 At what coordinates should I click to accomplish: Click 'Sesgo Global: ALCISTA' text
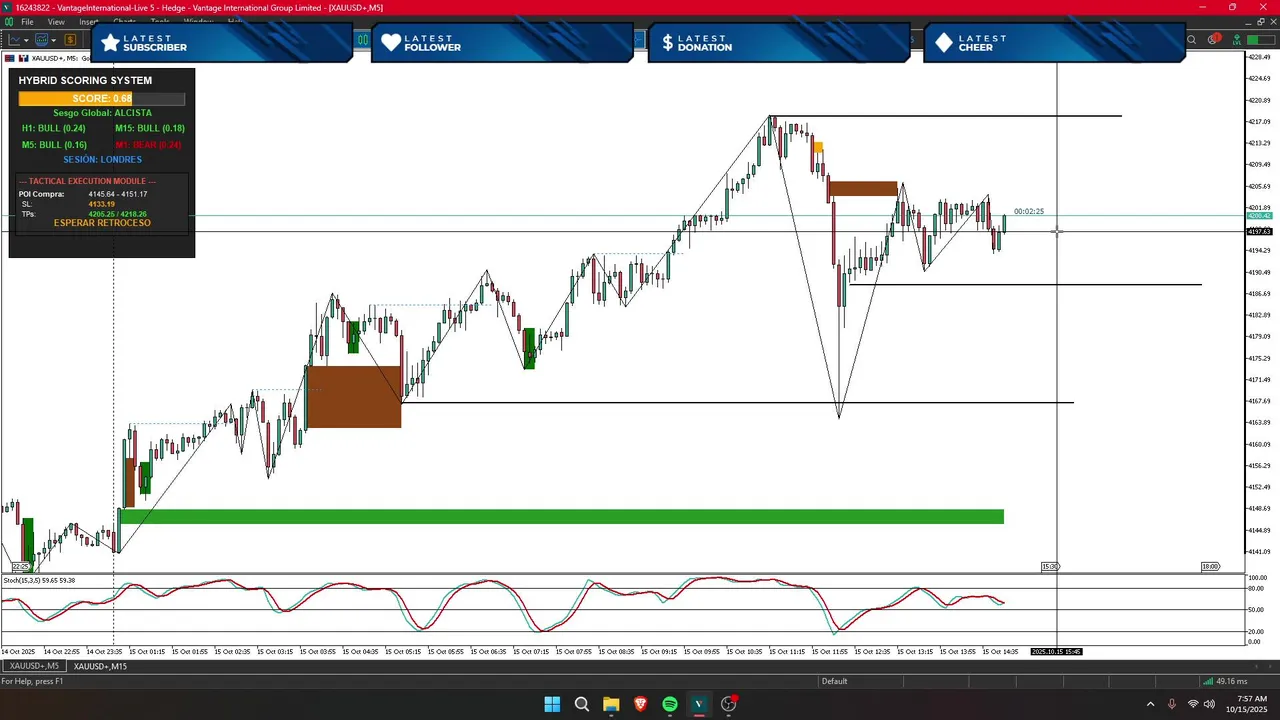[102, 113]
